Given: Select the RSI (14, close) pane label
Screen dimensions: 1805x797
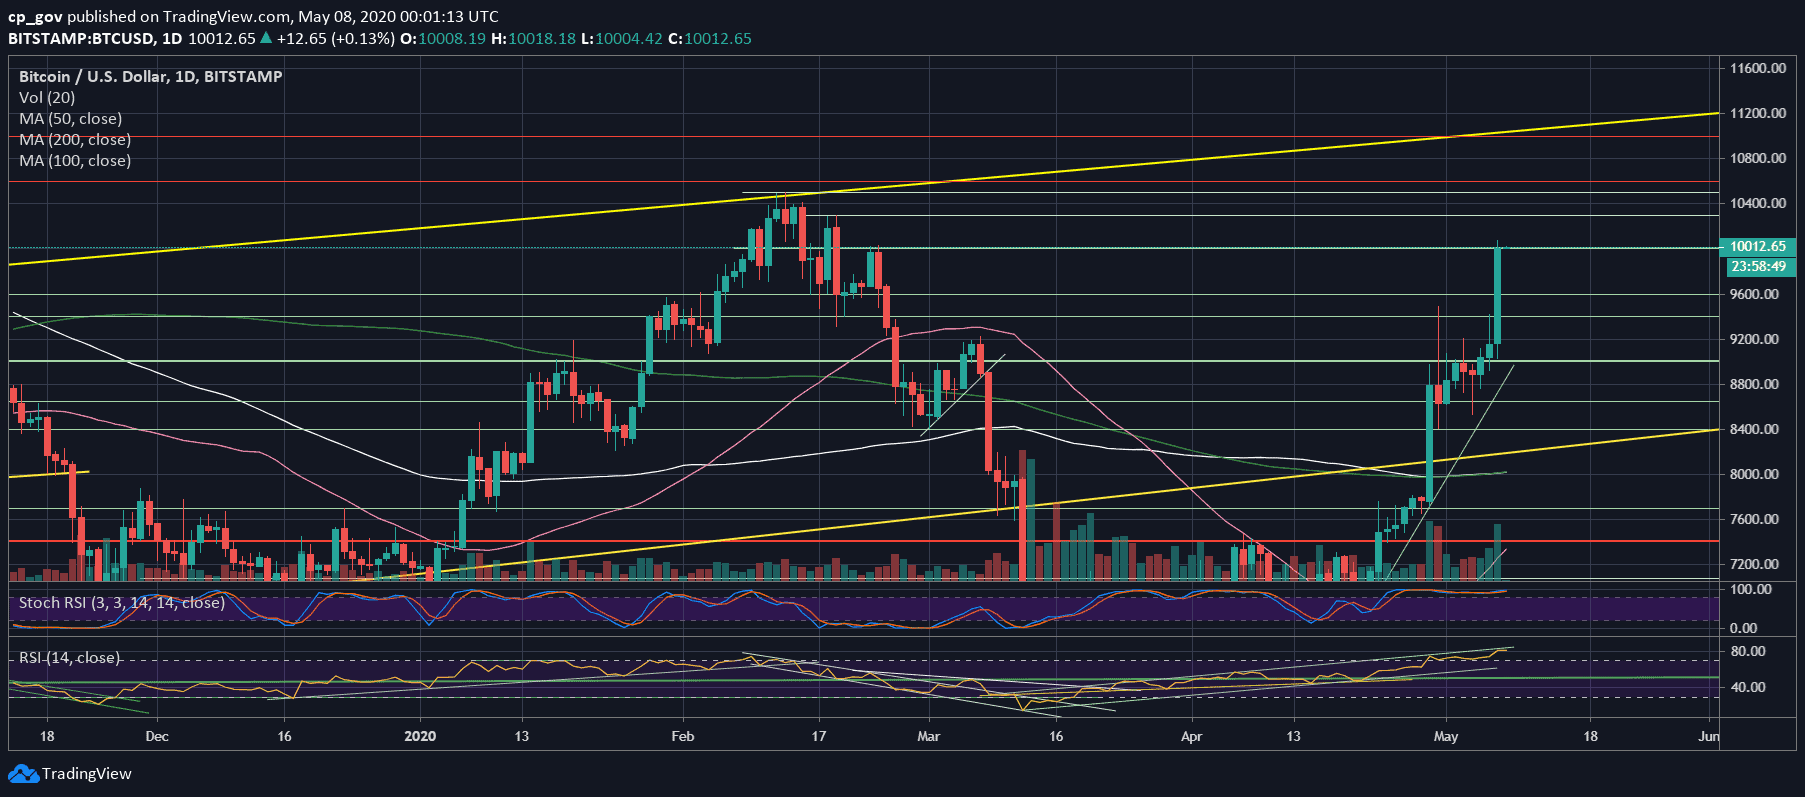Looking at the screenshot, I should tap(69, 657).
